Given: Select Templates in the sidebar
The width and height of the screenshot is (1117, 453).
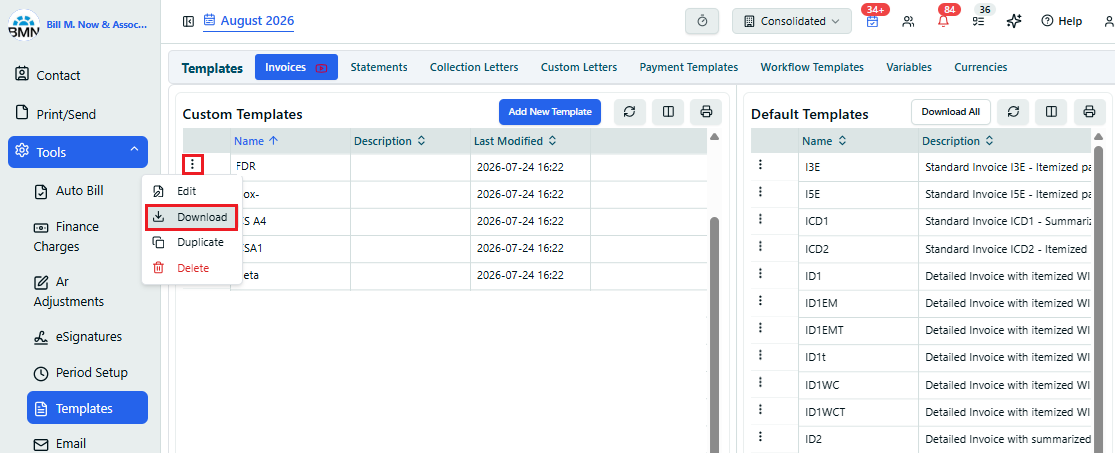Looking at the screenshot, I should point(88,408).
